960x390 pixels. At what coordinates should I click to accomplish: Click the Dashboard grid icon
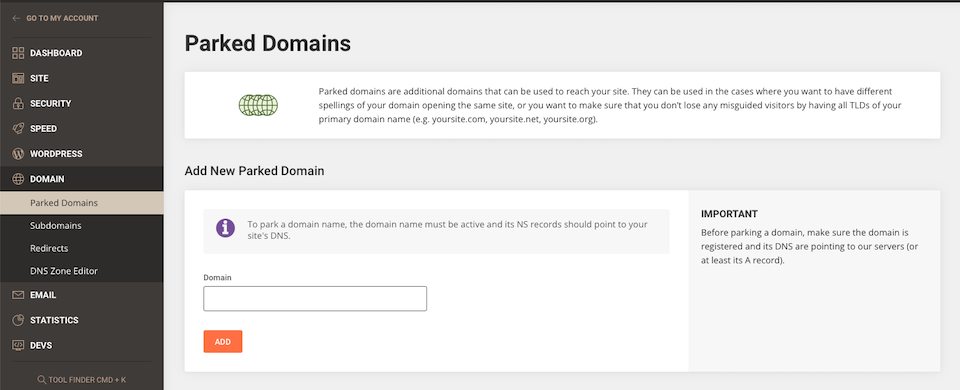(18, 53)
